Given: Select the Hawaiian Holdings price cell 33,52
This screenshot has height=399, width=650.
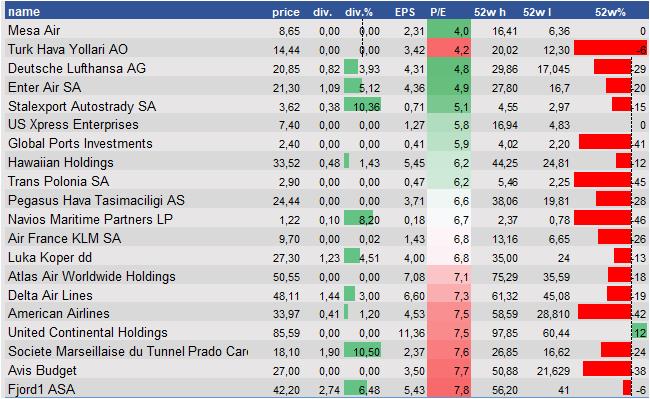Looking at the screenshot, I should click(x=286, y=163).
